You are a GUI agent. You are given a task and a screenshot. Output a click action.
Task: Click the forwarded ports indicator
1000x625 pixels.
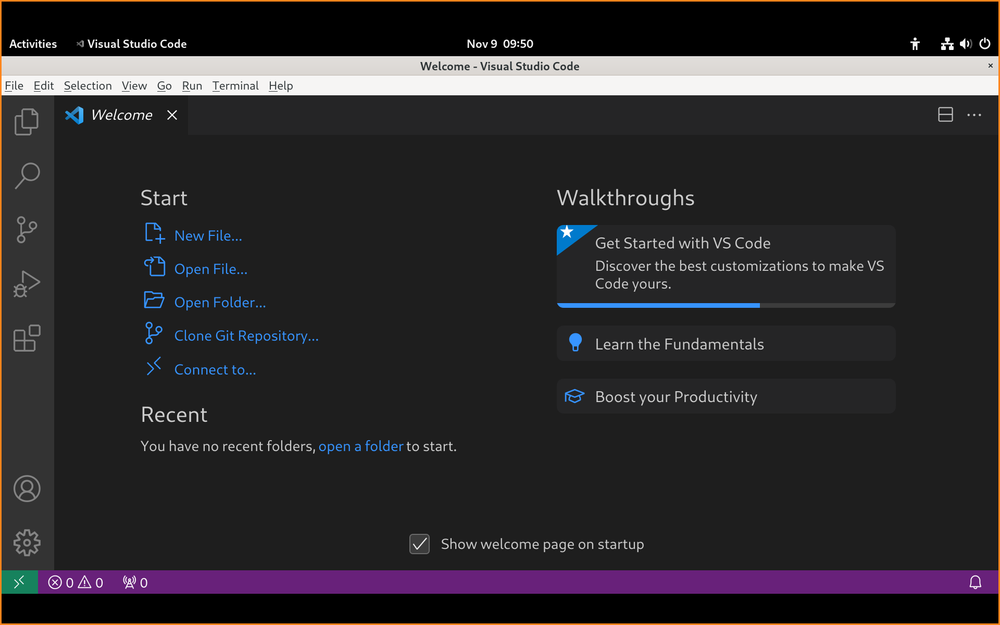coord(134,581)
